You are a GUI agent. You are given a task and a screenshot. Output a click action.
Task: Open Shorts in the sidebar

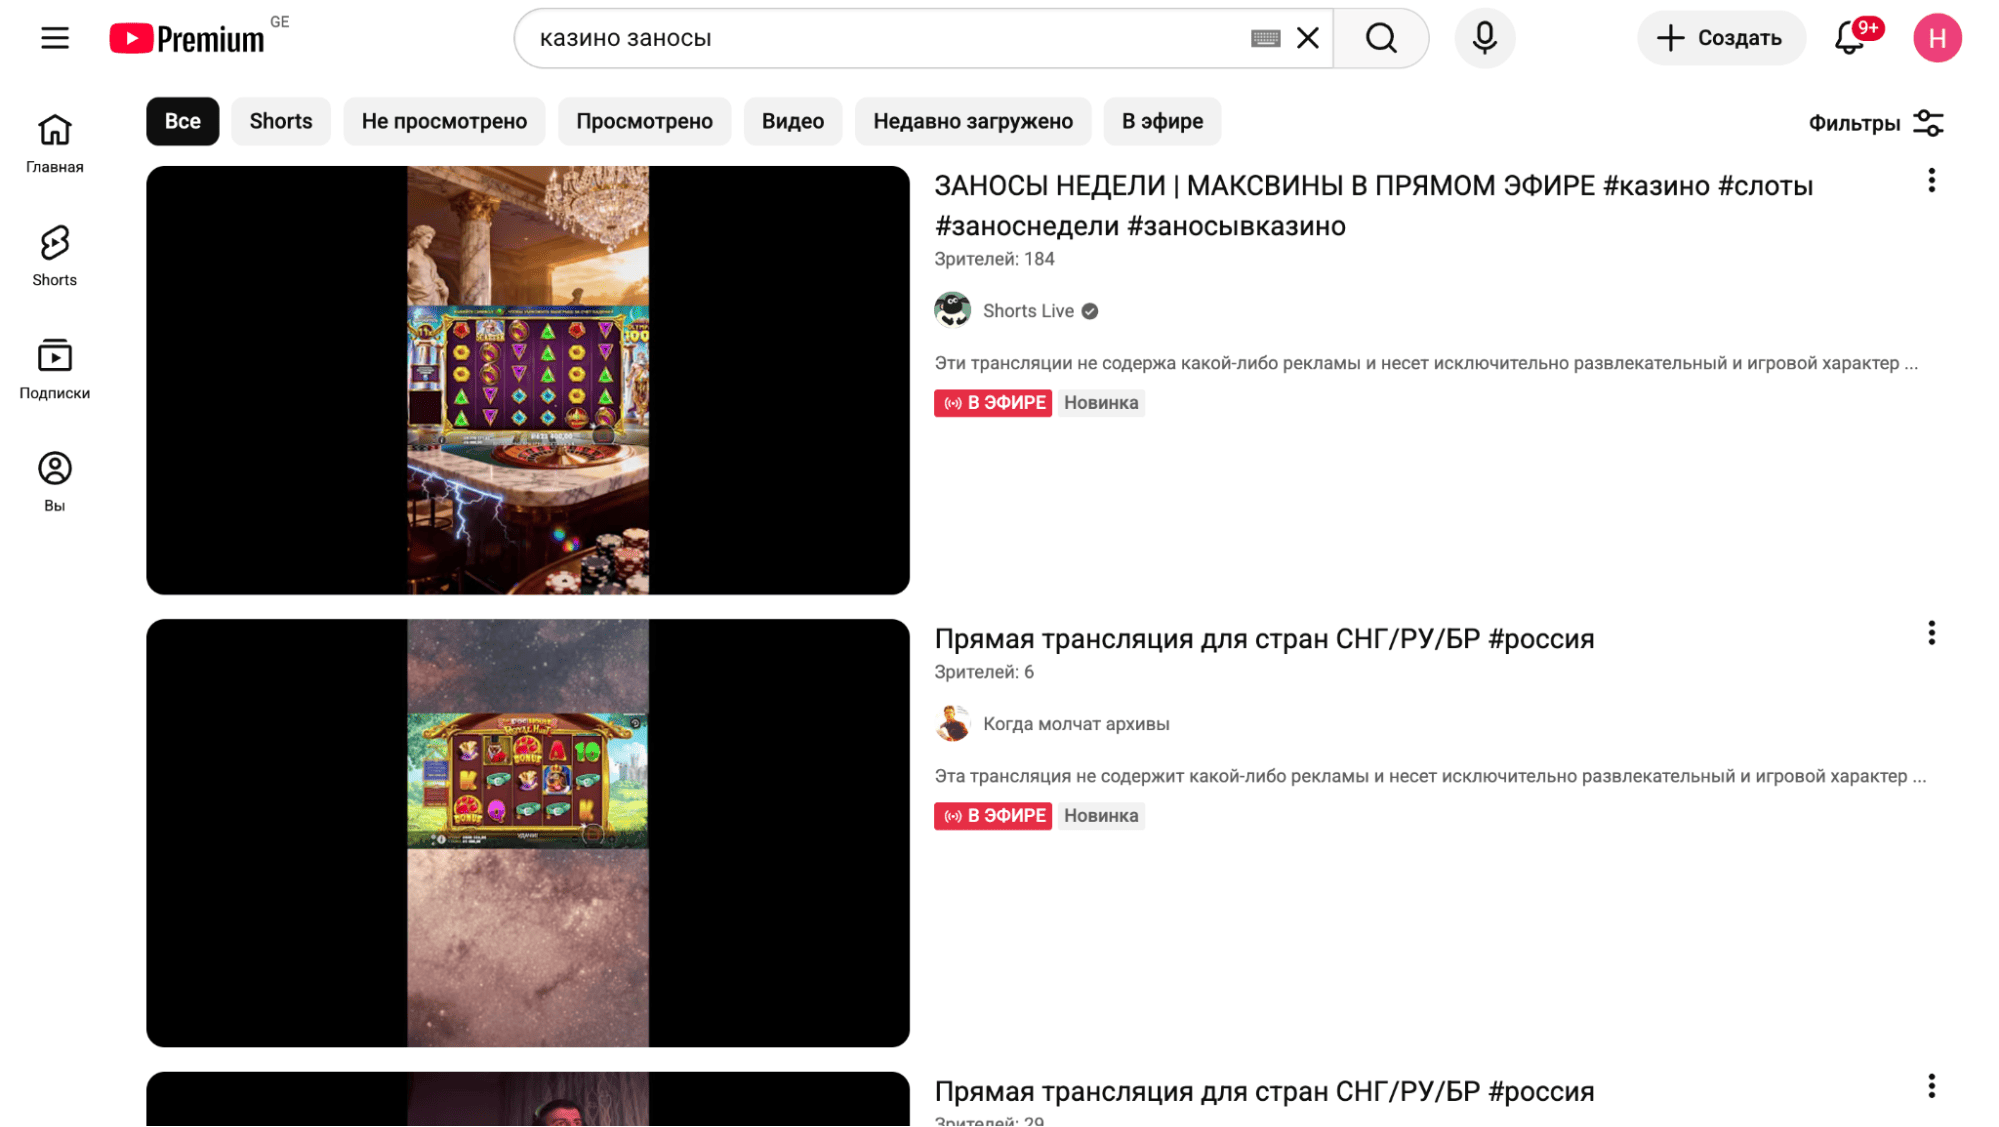click(55, 256)
